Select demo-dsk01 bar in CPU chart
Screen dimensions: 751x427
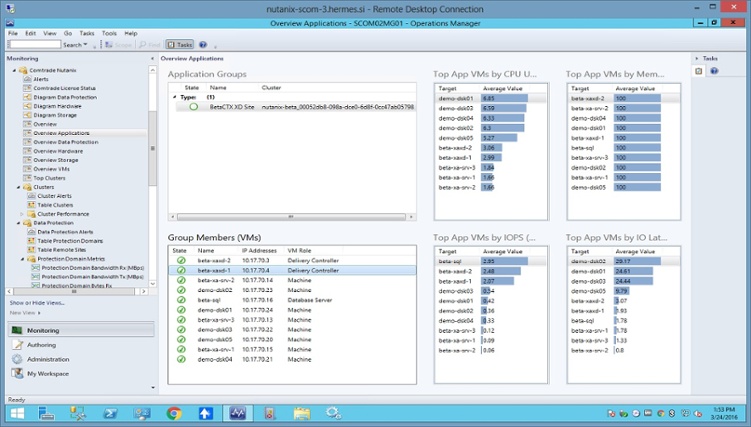504,98
